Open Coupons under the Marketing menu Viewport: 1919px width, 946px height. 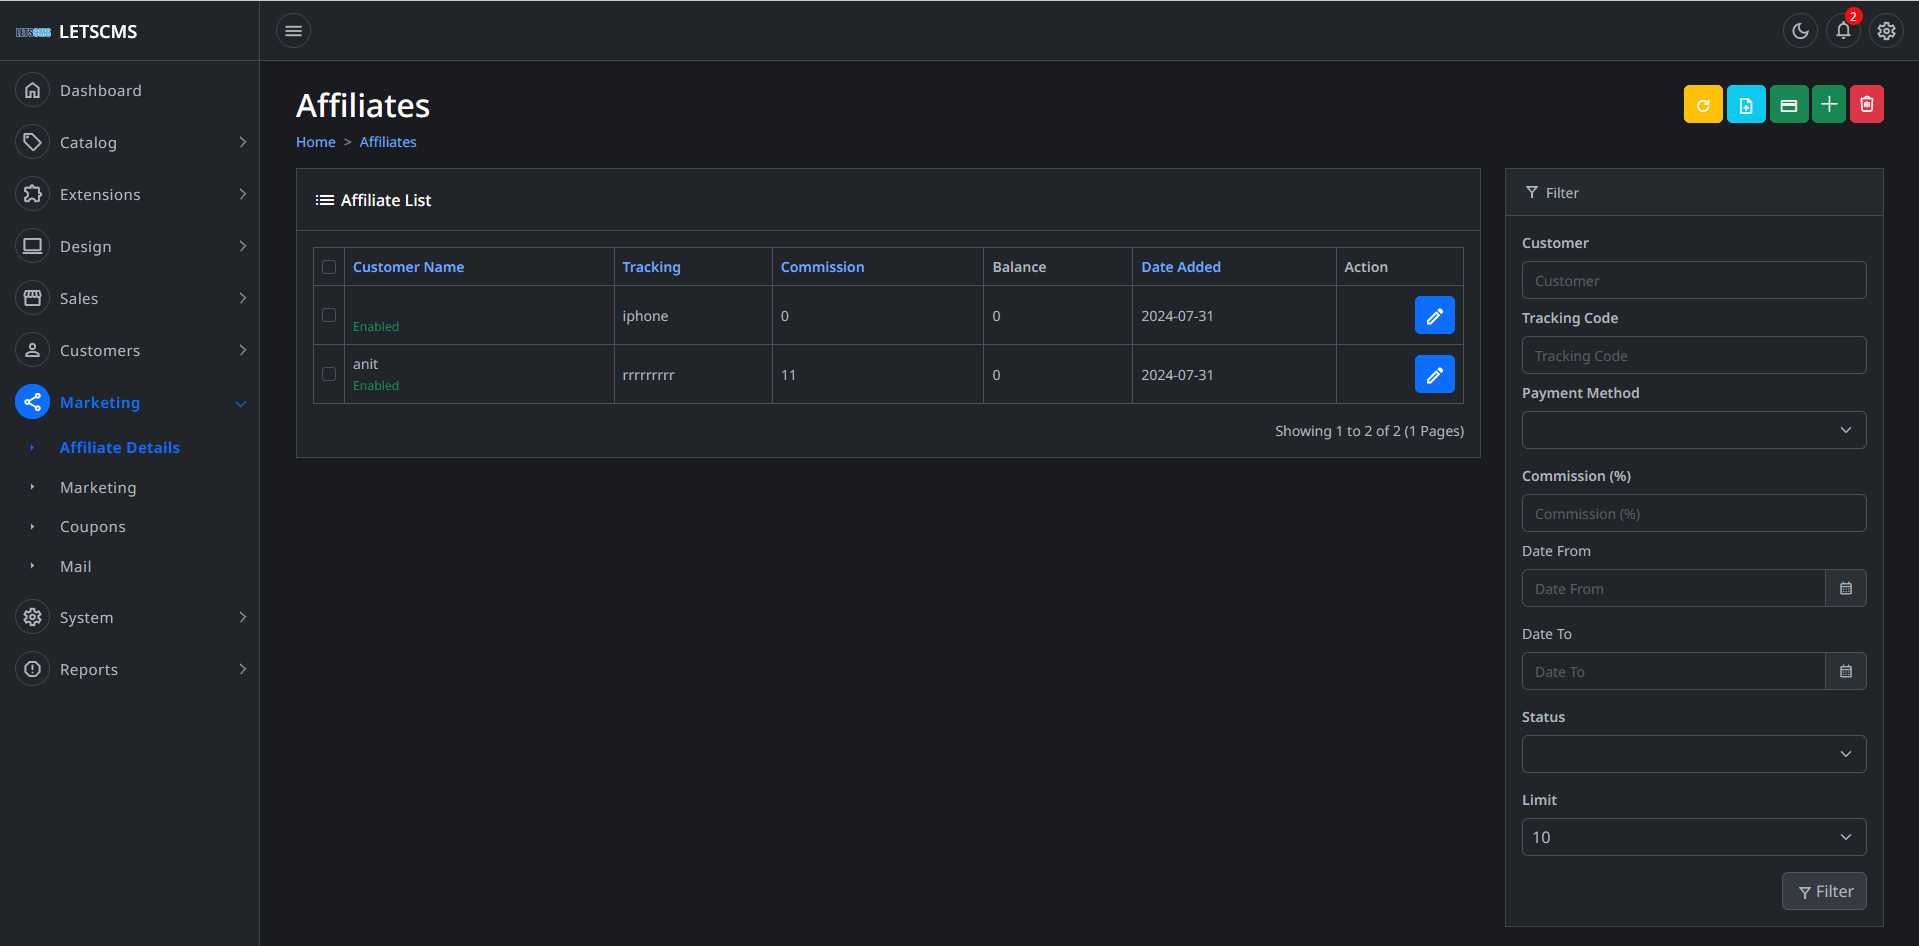(x=93, y=527)
